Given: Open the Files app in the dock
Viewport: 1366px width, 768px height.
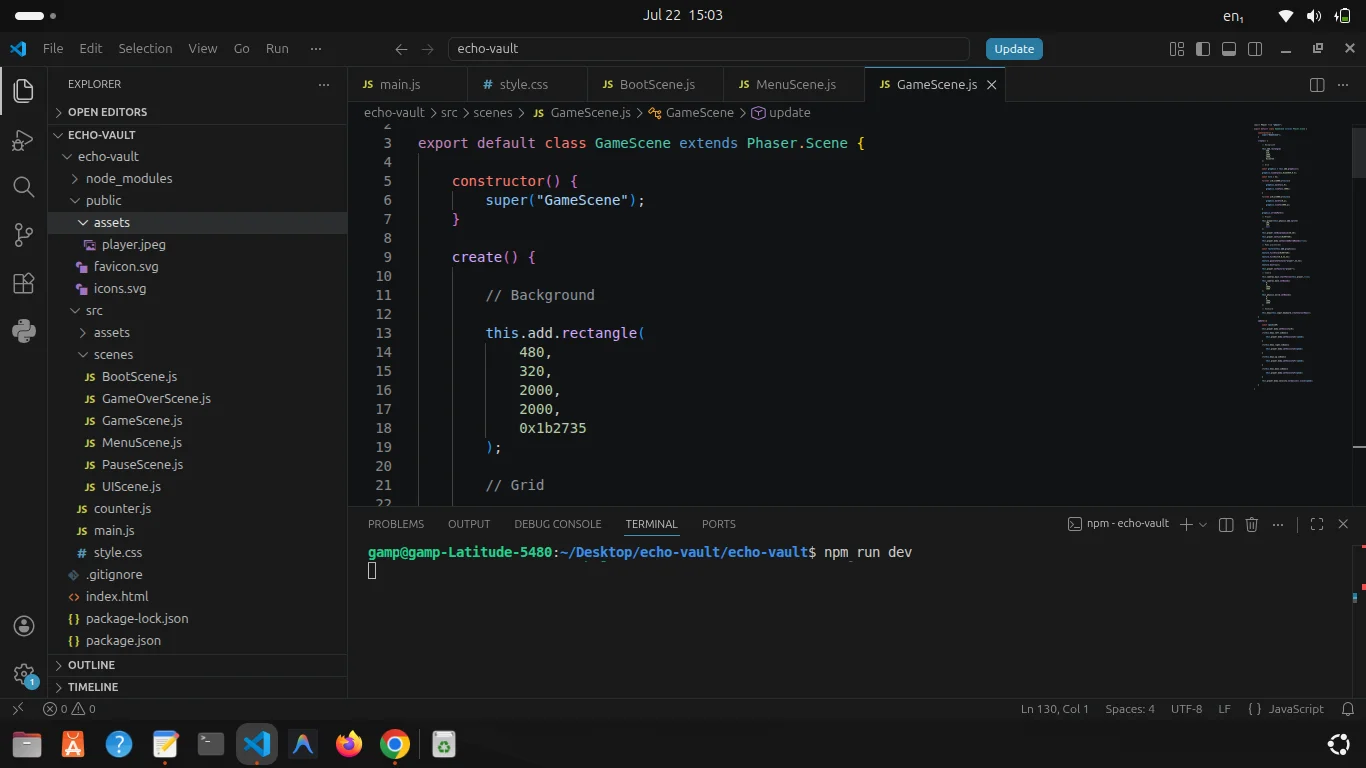Looking at the screenshot, I should coord(27,744).
